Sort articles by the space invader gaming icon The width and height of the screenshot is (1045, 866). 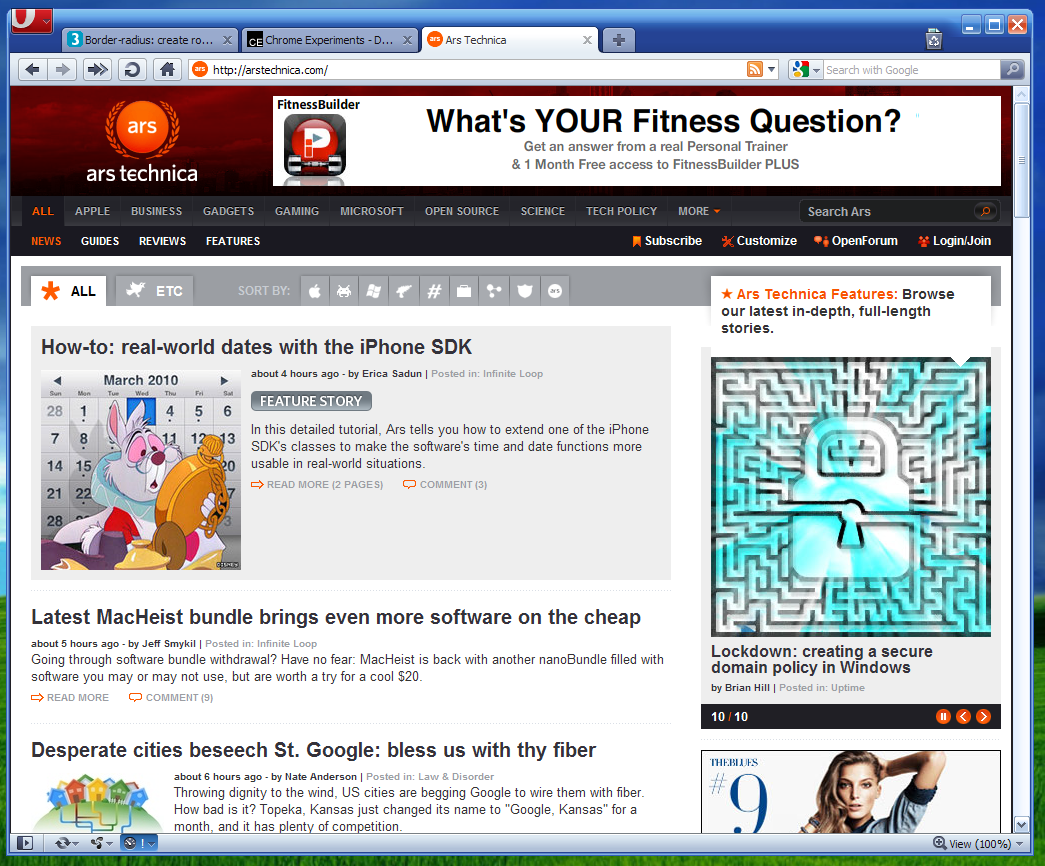click(x=344, y=291)
